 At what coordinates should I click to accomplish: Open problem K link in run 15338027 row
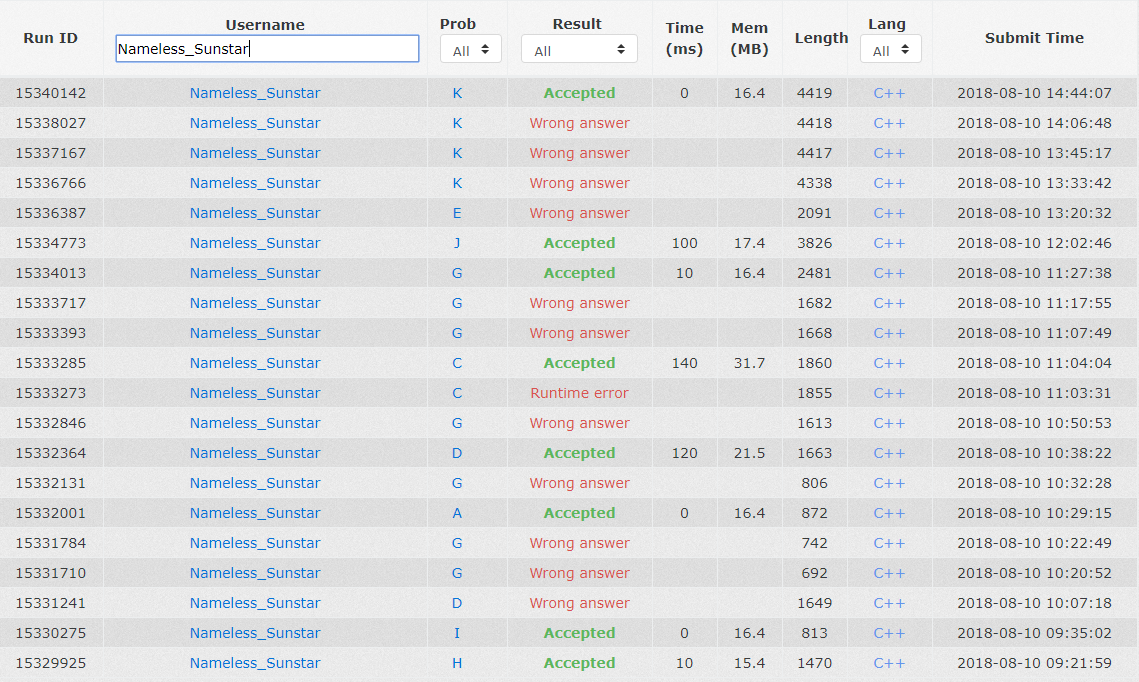click(457, 123)
